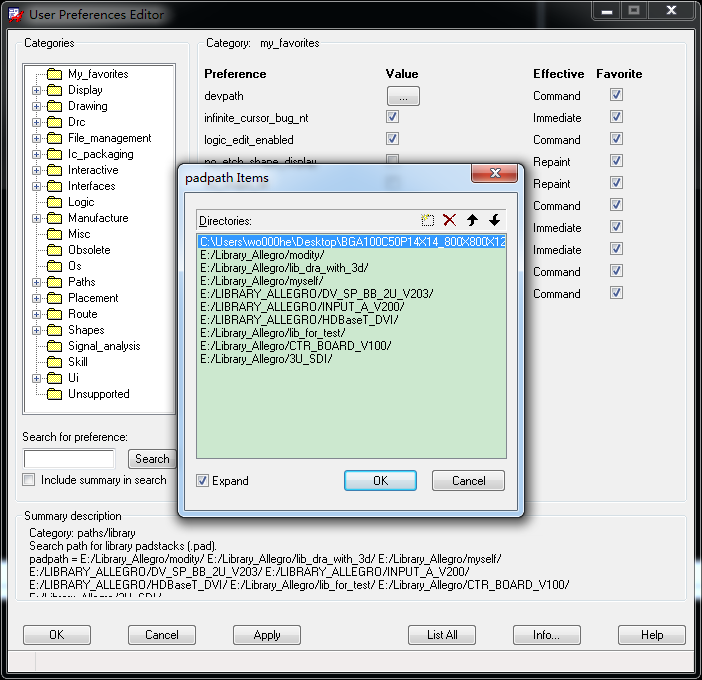Click the Shapes folder icon
The height and width of the screenshot is (680, 702).
tap(55, 330)
